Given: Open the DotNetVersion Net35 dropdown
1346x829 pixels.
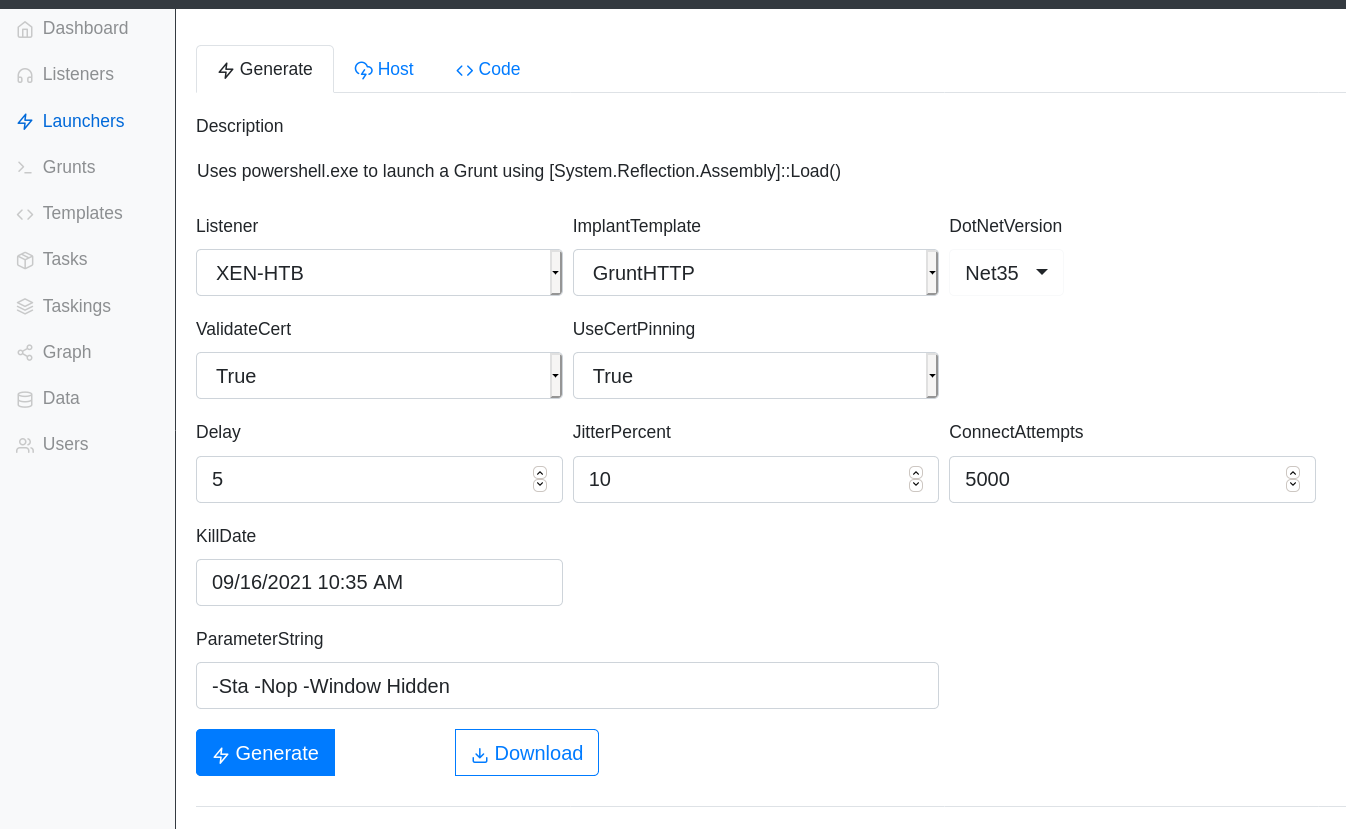Looking at the screenshot, I should (1006, 273).
